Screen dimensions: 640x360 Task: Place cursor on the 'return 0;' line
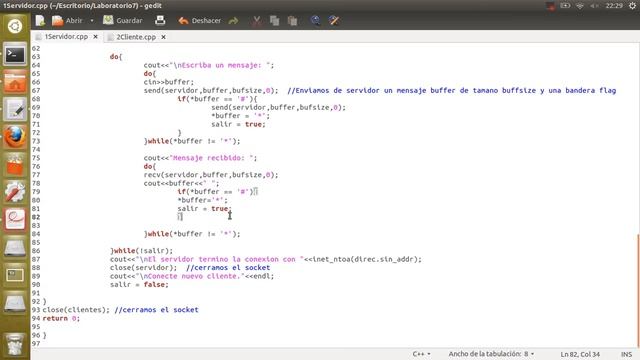click(61, 318)
